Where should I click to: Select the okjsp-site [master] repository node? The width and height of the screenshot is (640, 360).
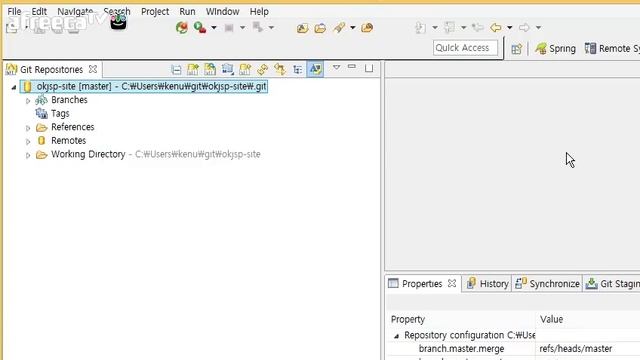pos(144,87)
